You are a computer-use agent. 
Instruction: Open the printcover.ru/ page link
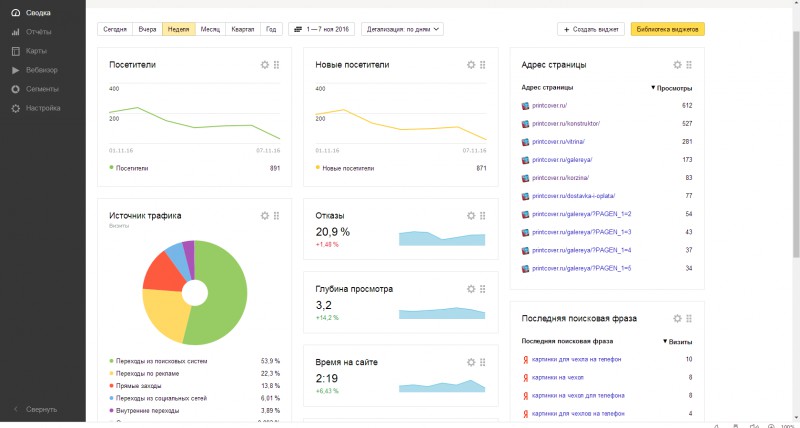click(549, 106)
